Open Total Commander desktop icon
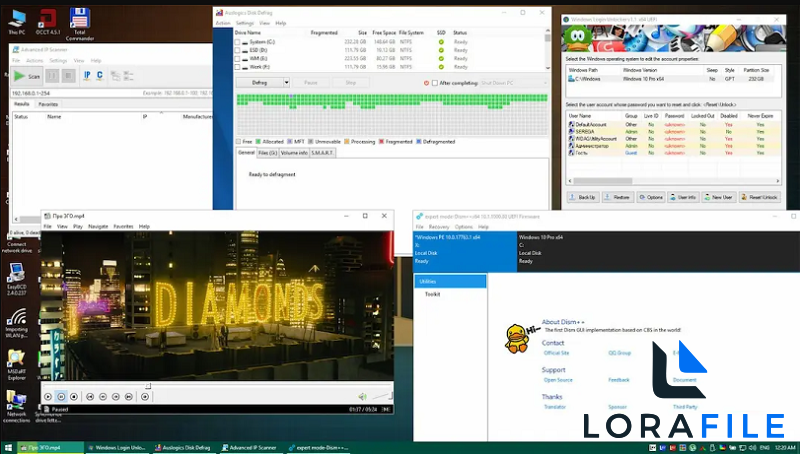Viewport: 800px width, 454px height. coord(80,24)
